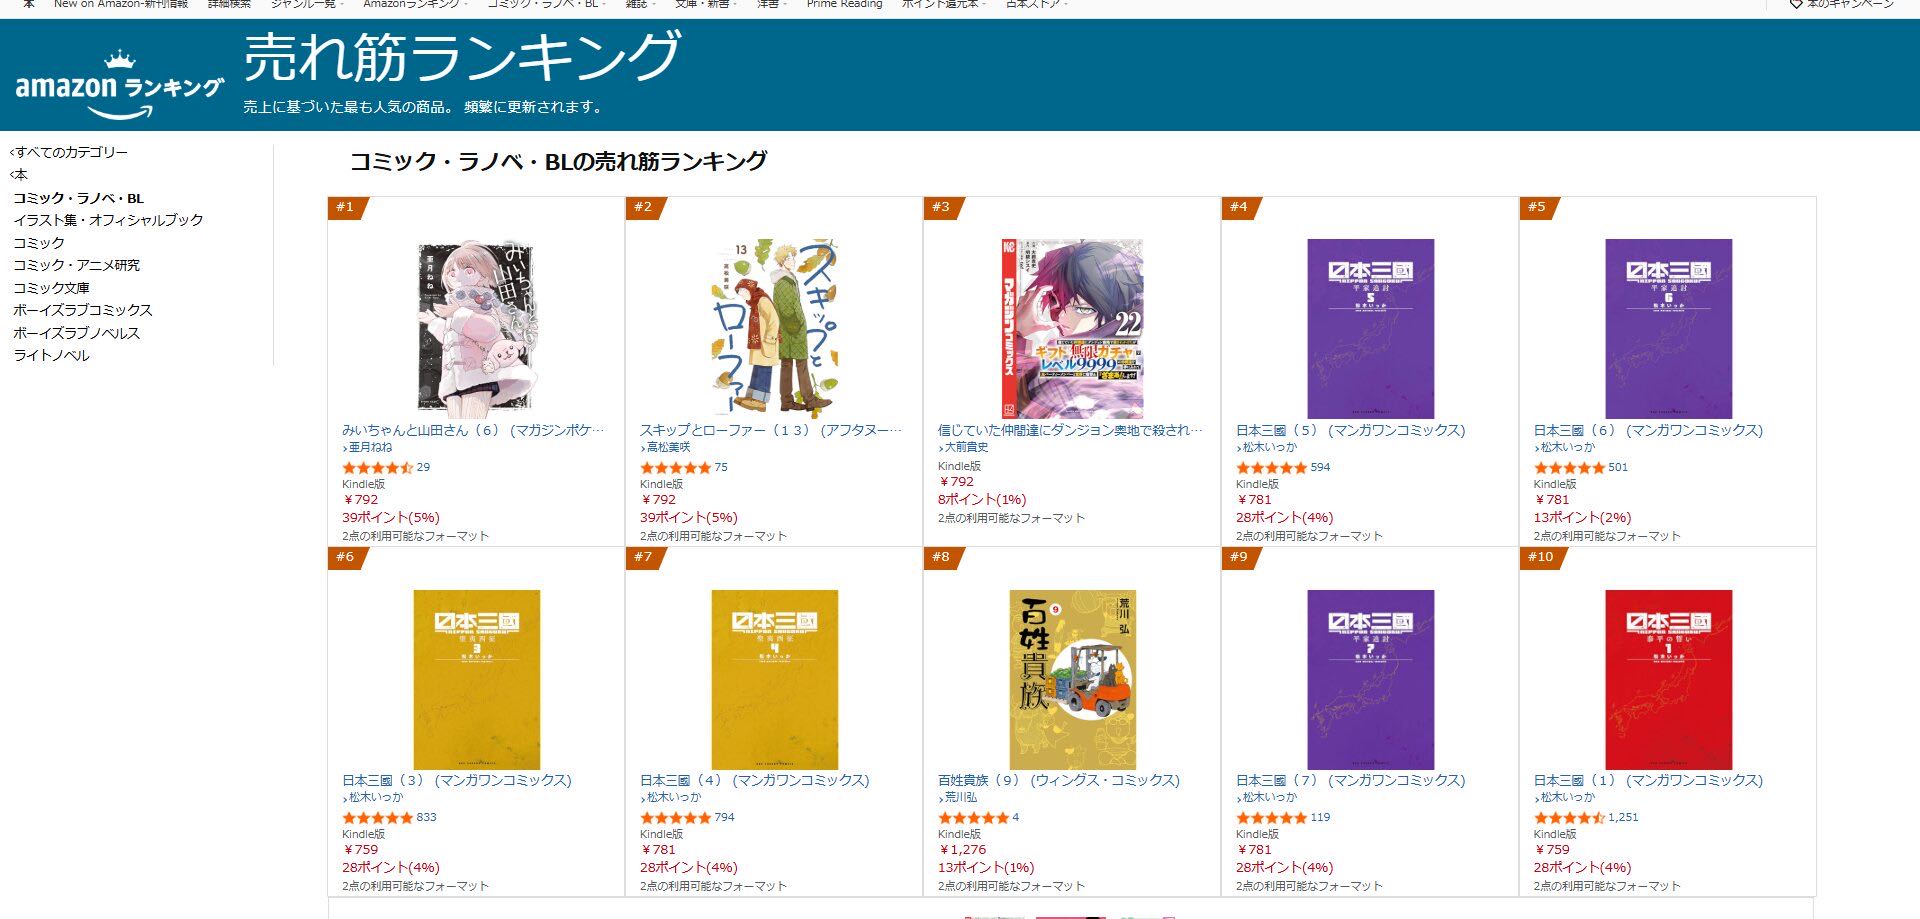
Task: Select ライトノベル in the sidebar
Action: pyautogui.click(x=51, y=355)
